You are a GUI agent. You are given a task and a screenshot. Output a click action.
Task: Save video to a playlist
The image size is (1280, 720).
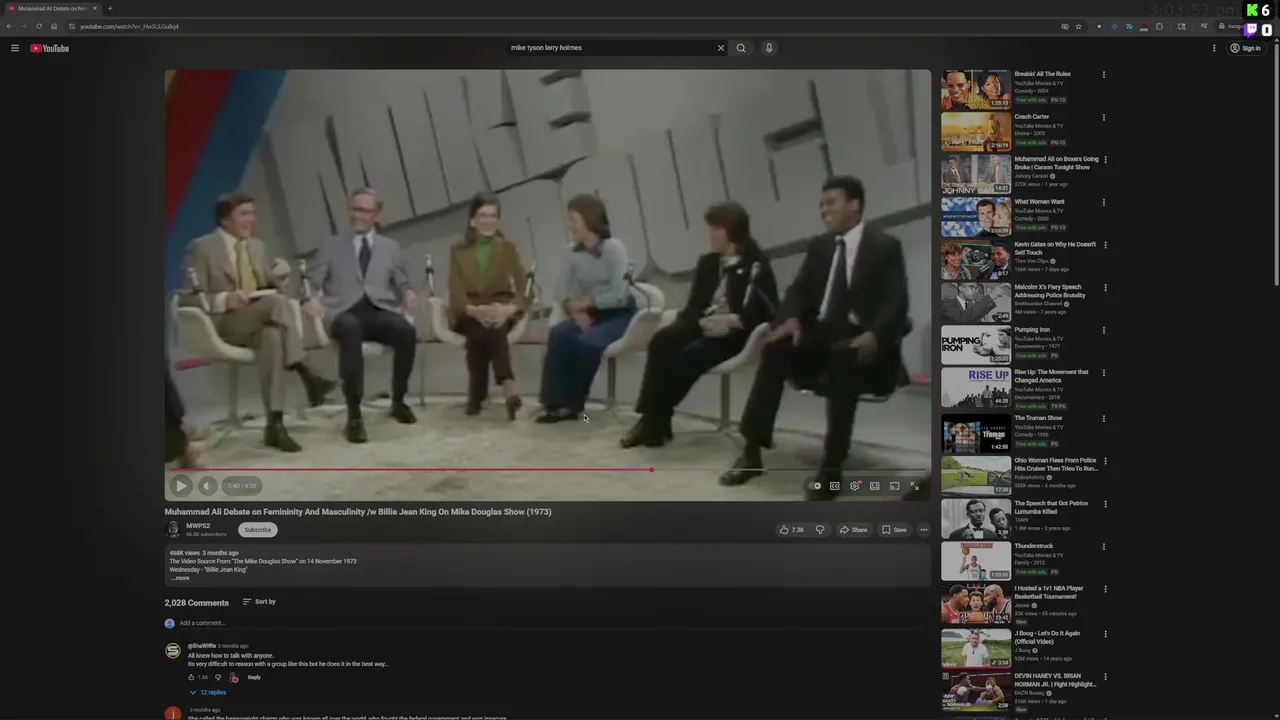click(894, 530)
